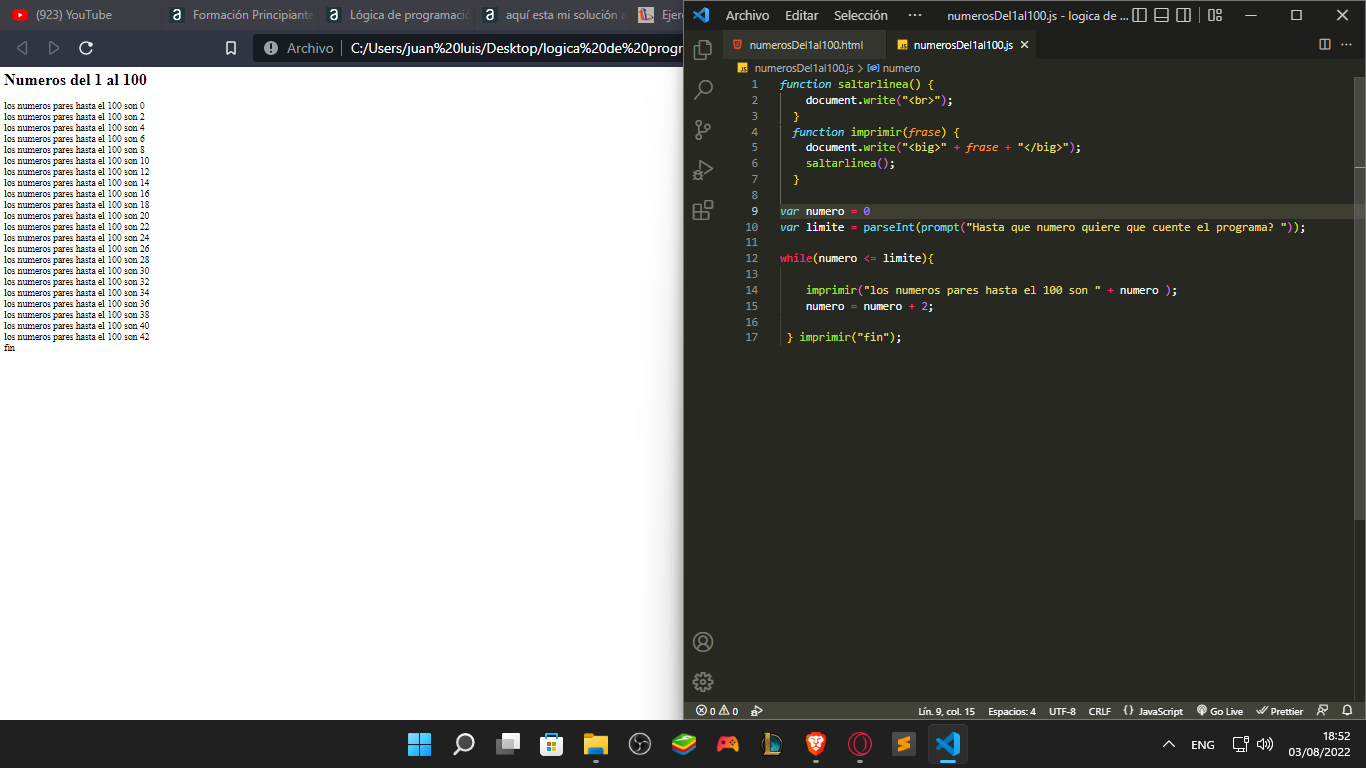Switch to 'aquí esta mi solución' tab
1366x768 pixels.
click(x=553, y=15)
